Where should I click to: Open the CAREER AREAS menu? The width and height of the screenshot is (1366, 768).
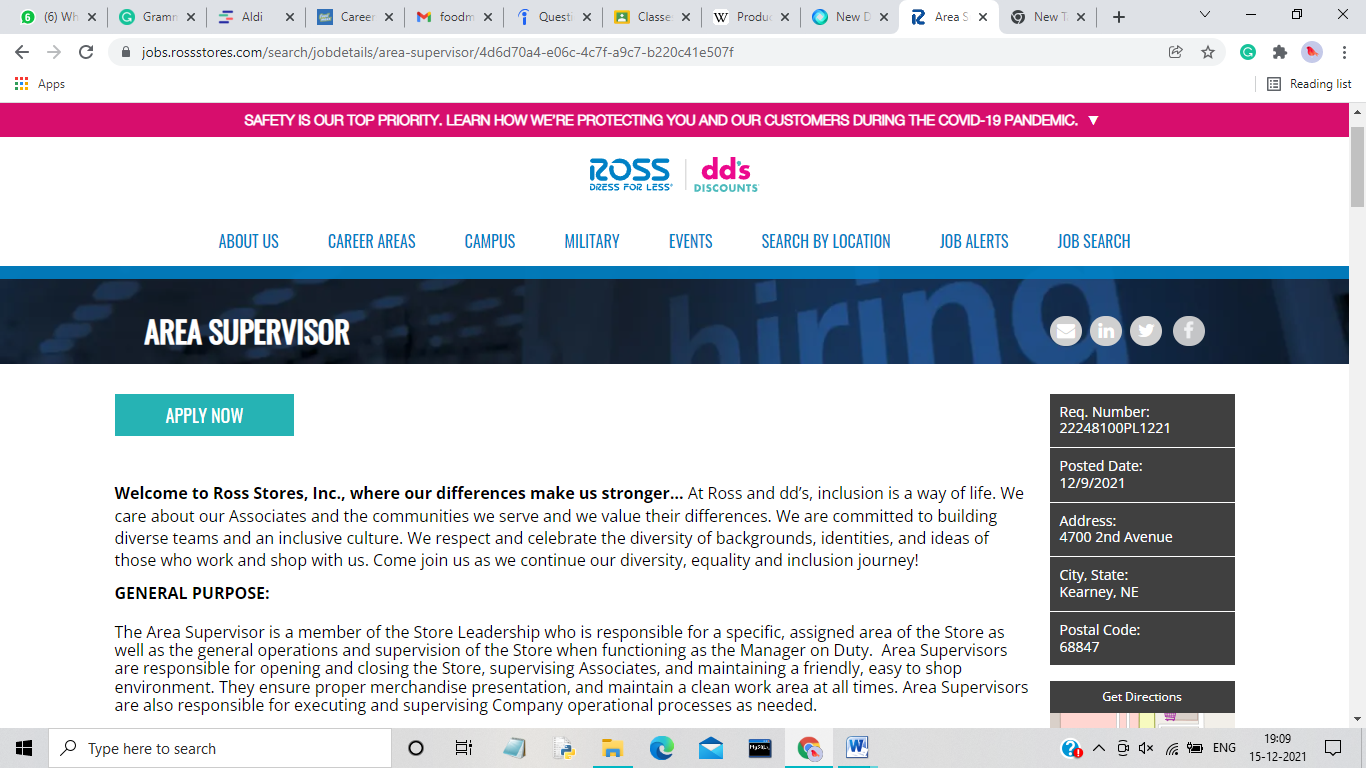[372, 241]
